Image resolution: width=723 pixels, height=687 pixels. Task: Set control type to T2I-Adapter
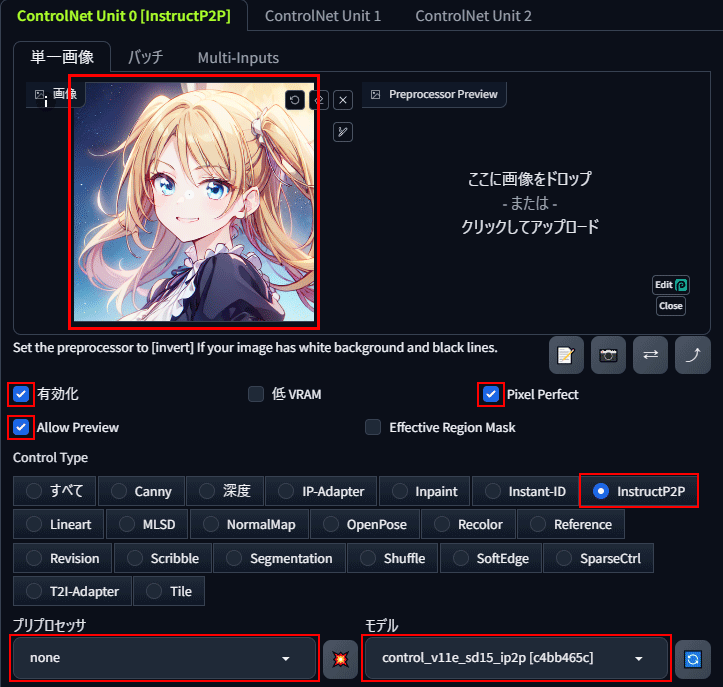point(72,591)
